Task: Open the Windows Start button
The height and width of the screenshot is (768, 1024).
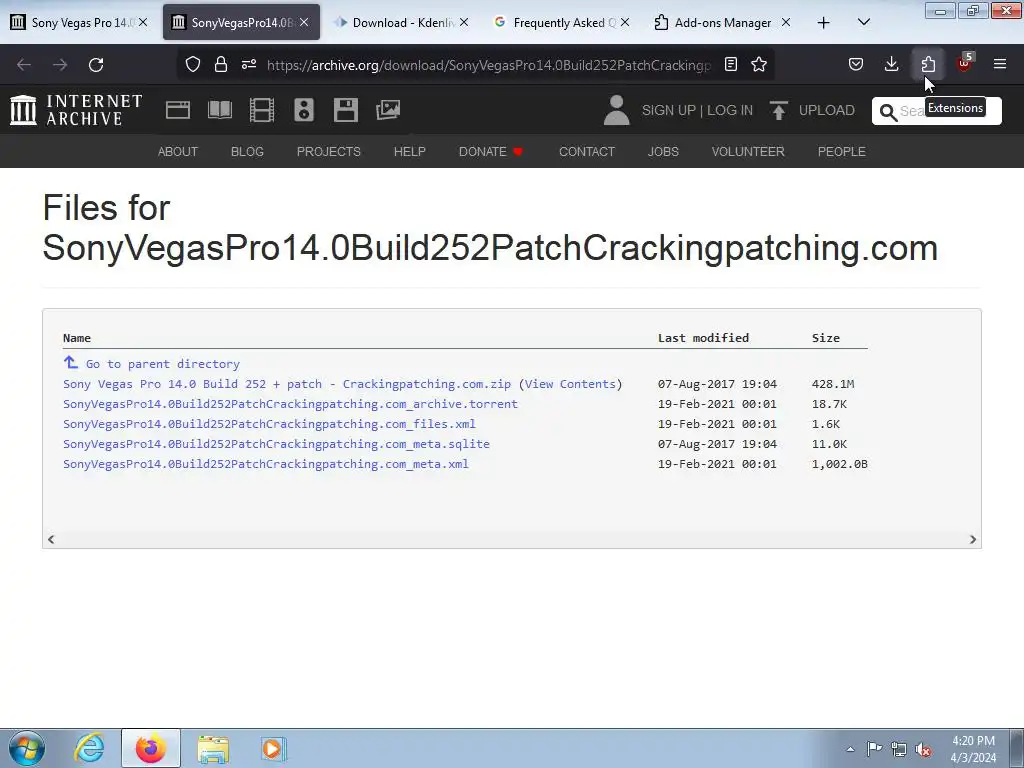Action: point(27,748)
